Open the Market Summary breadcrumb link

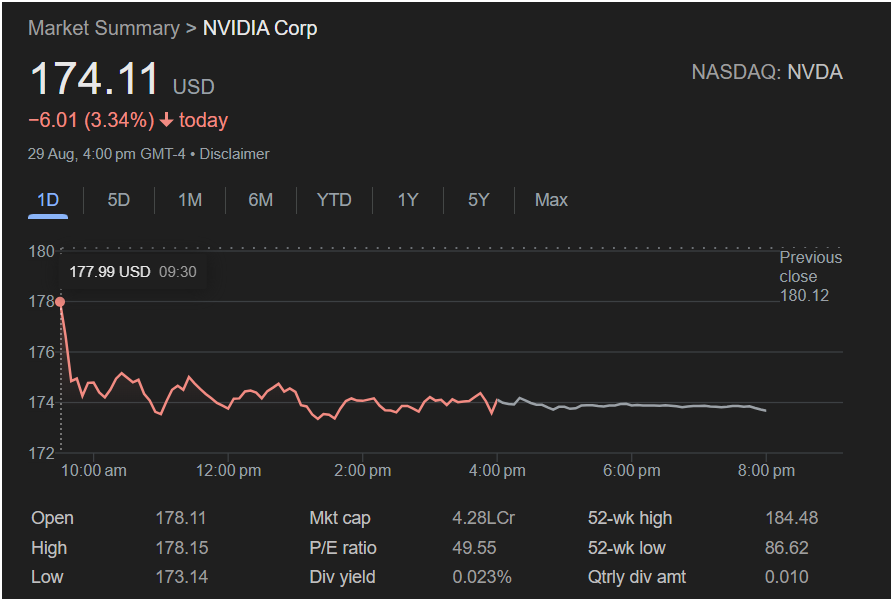tap(103, 28)
